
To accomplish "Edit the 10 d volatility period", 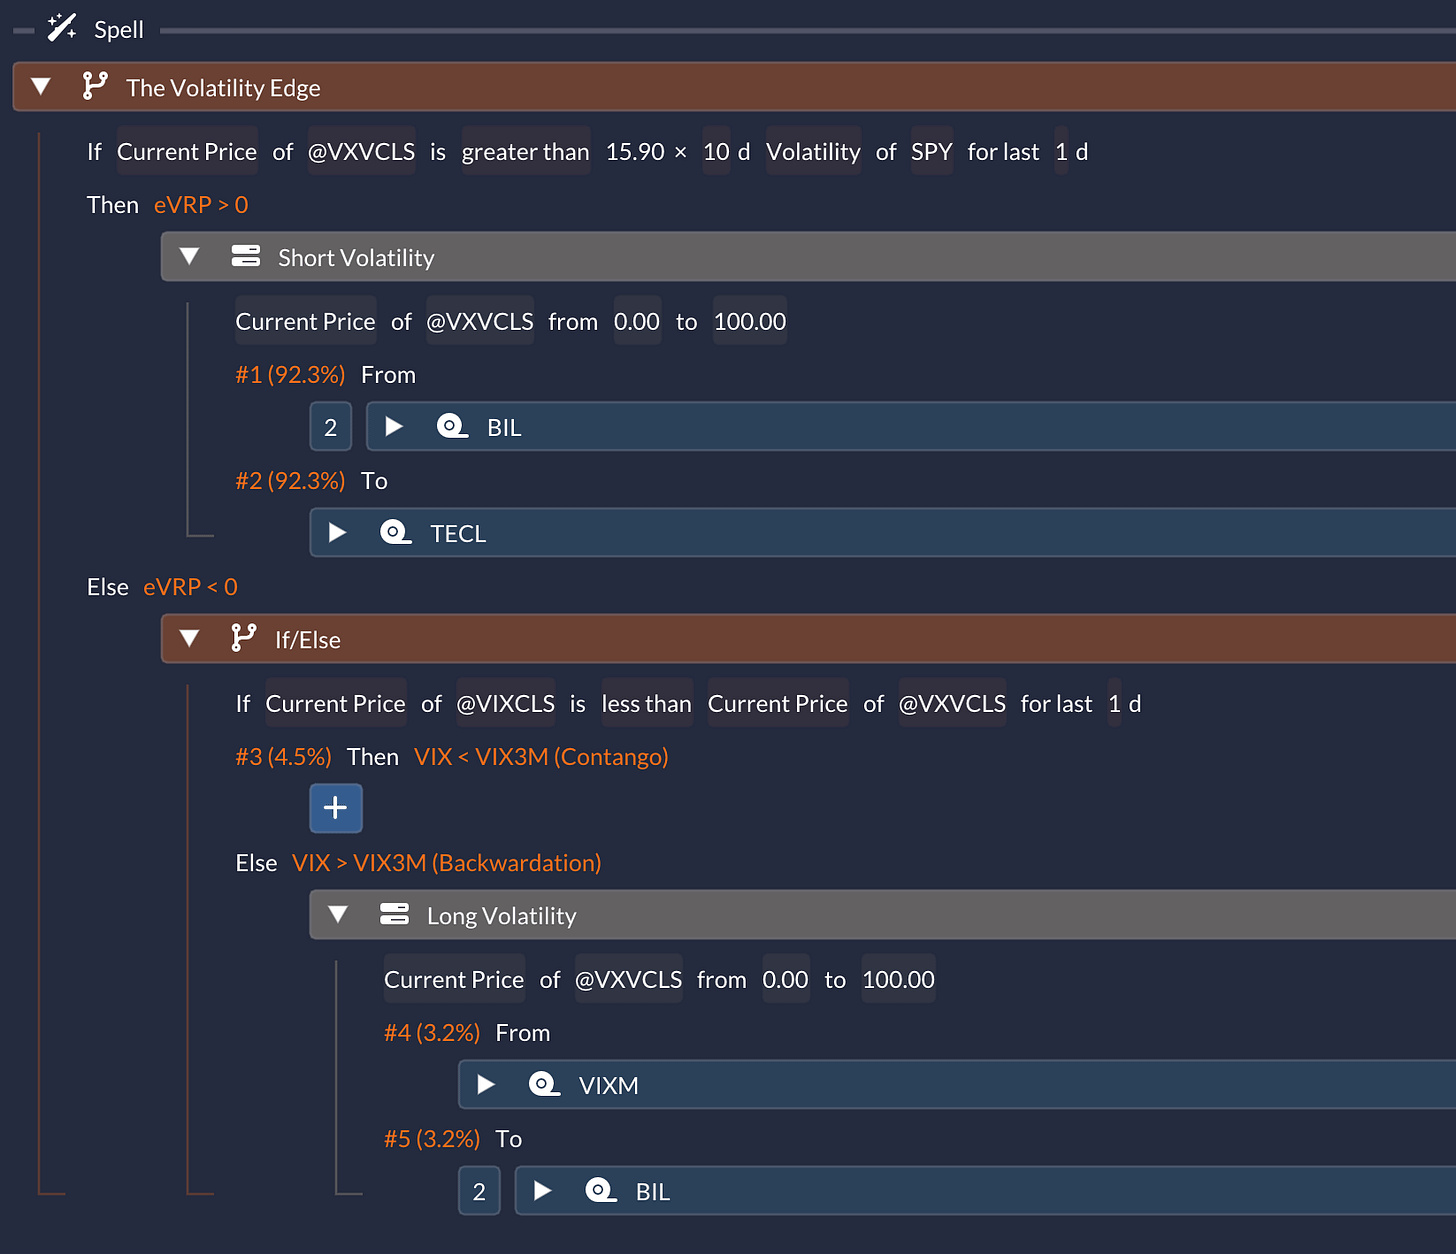I will pos(716,152).
